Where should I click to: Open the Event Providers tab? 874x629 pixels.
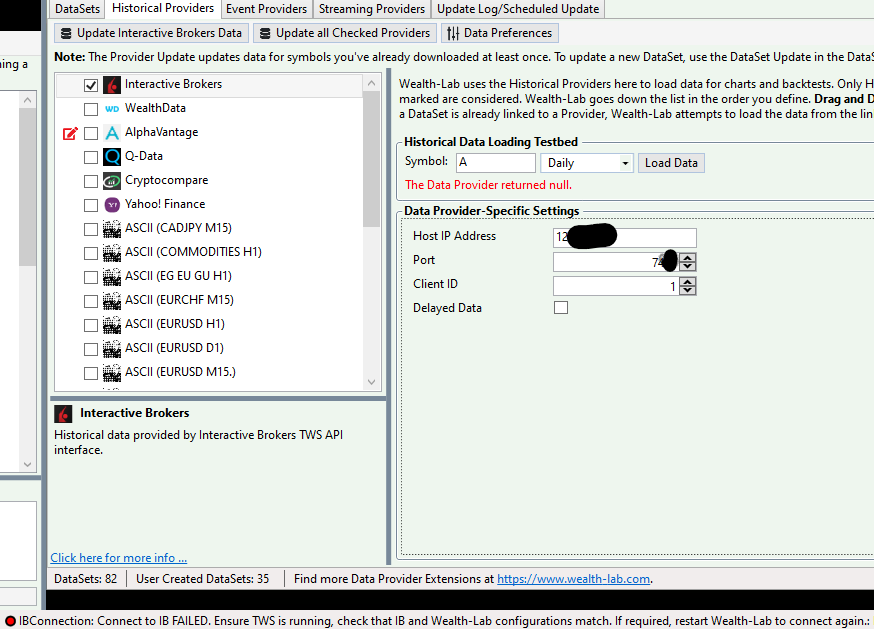266,9
